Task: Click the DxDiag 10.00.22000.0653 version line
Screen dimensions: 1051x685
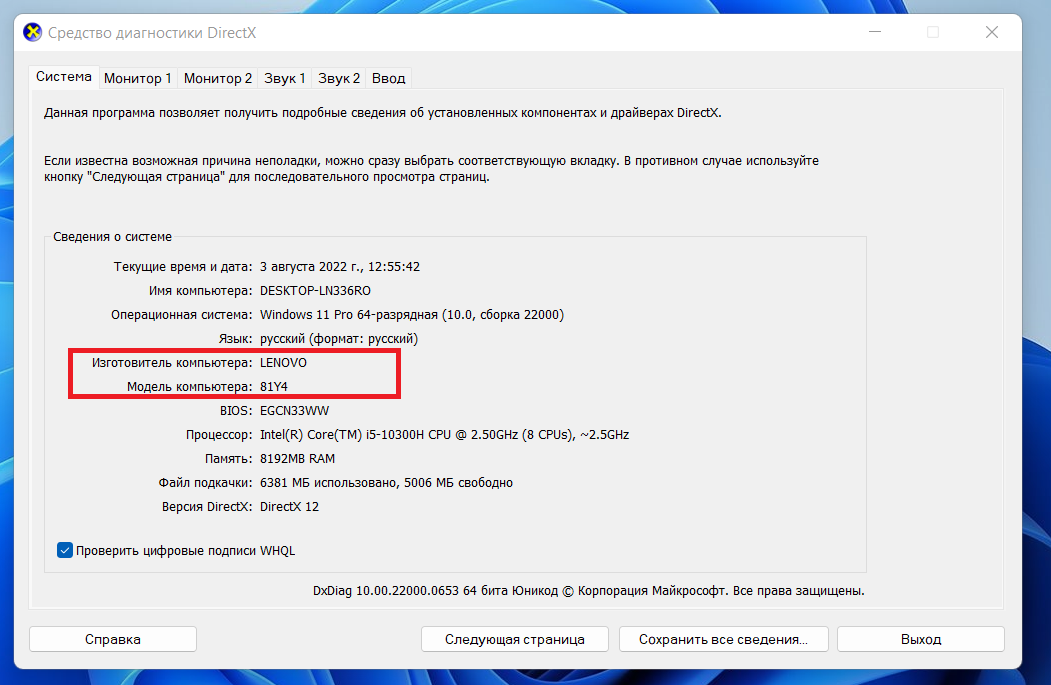Action: 589,591
